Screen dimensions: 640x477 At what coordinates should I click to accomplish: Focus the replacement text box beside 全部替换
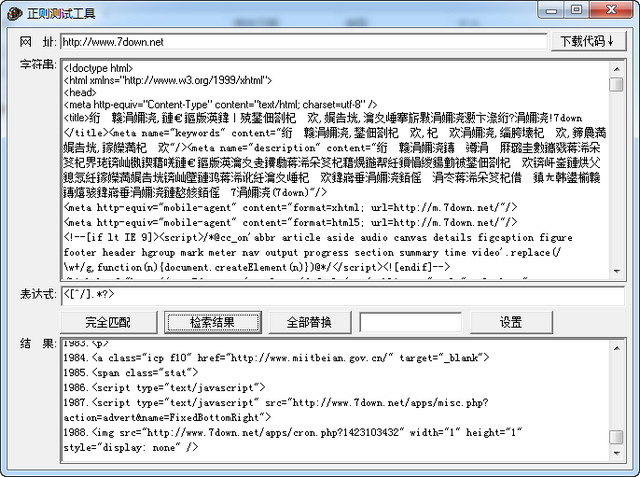(396, 322)
